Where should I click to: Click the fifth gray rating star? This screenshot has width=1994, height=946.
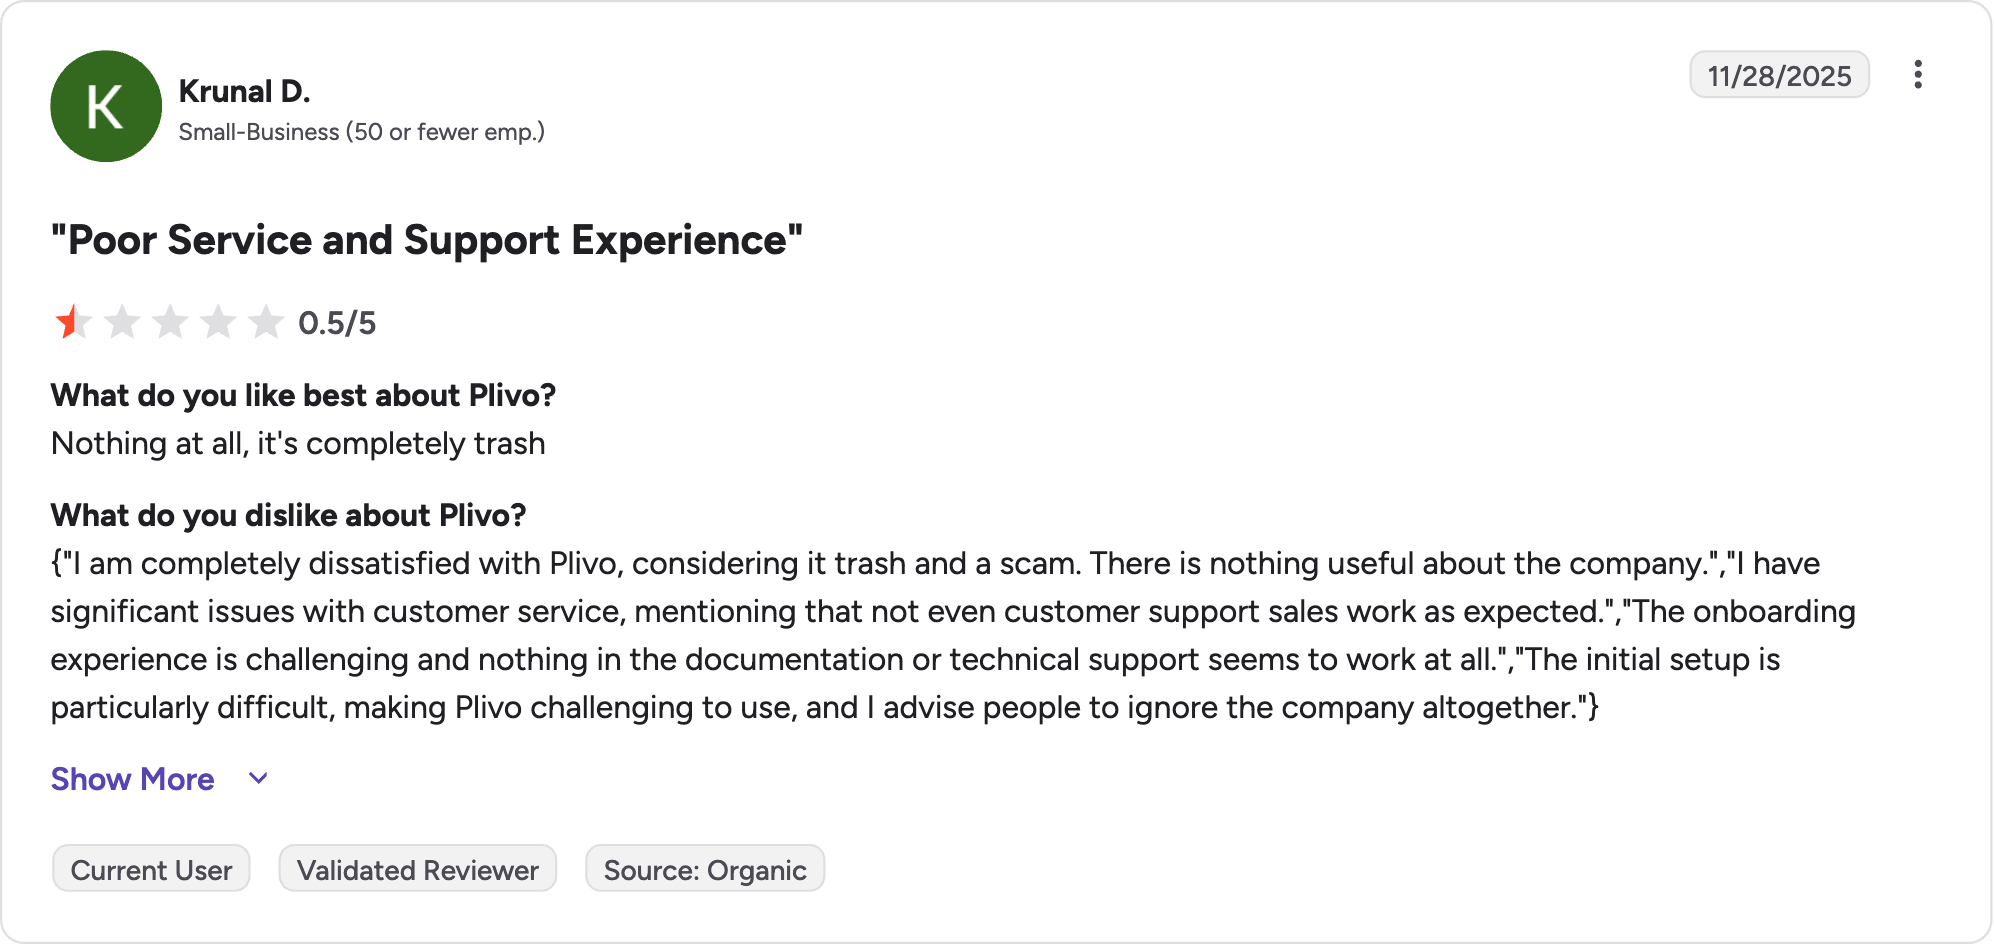point(266,322)
